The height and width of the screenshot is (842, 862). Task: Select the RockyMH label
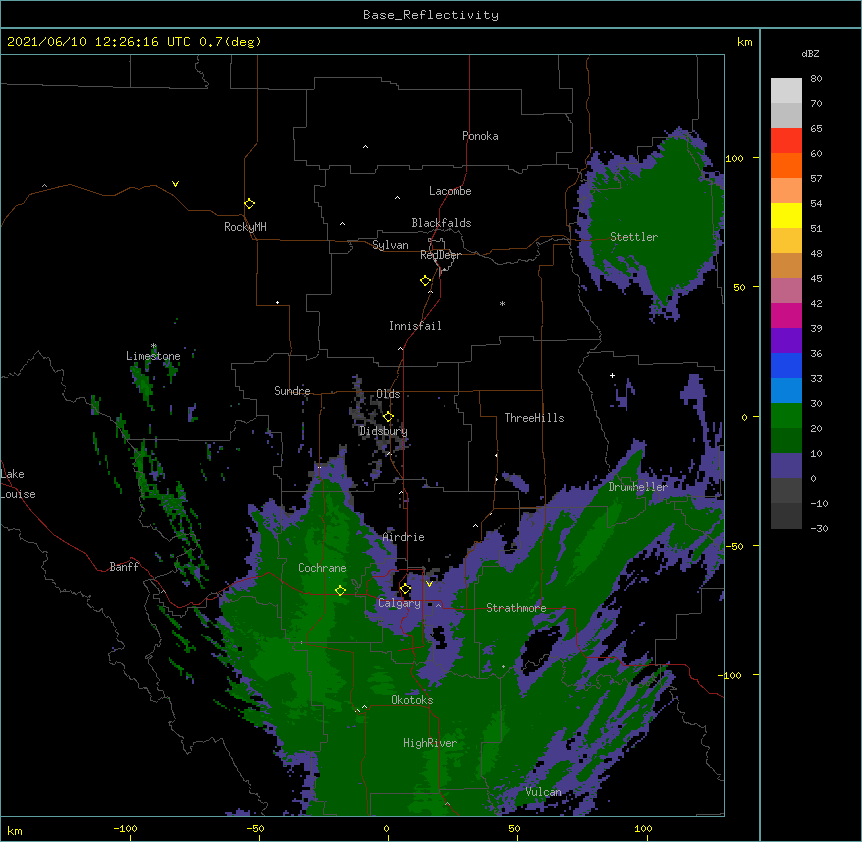(x=245, y=227)
